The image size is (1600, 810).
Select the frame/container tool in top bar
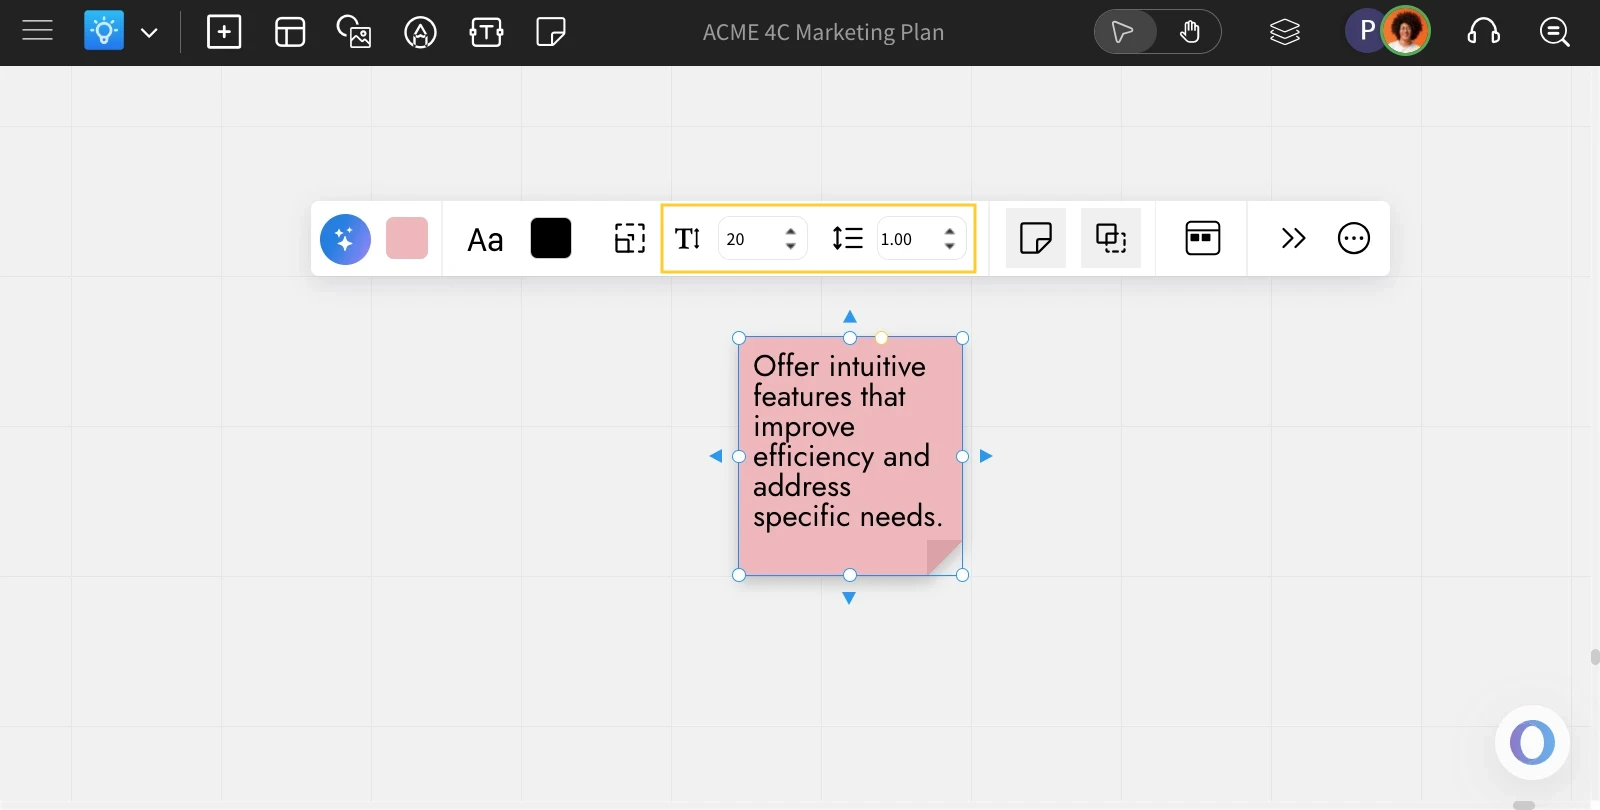pos(290,32)
